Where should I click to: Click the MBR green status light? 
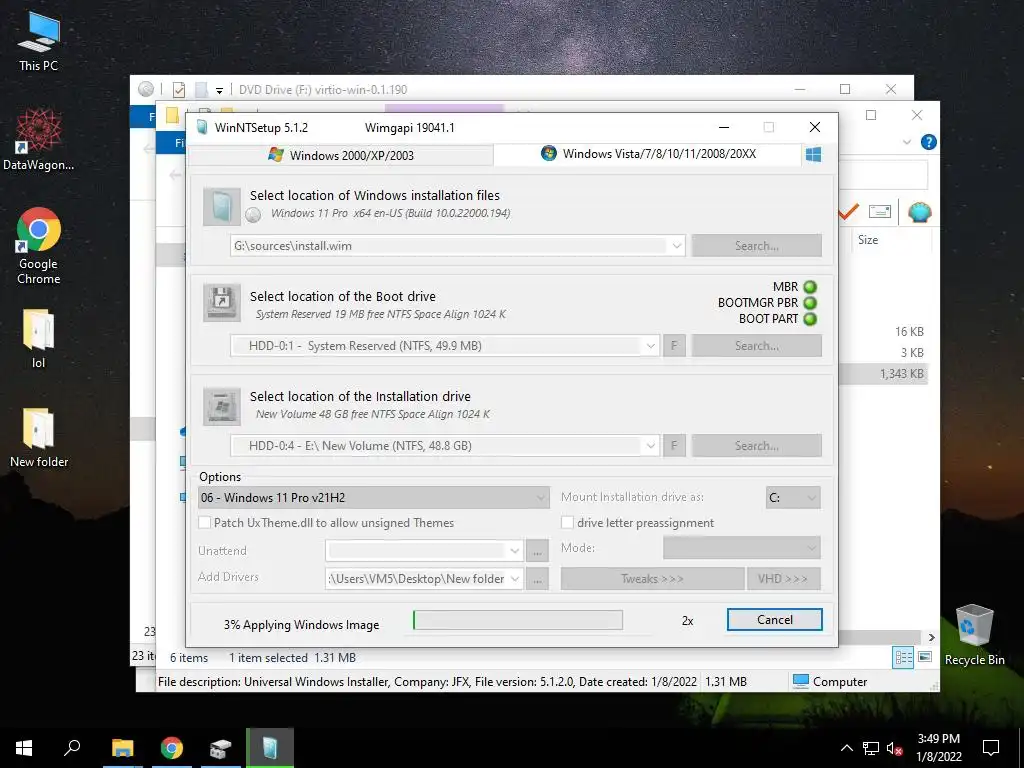[810, 287]
